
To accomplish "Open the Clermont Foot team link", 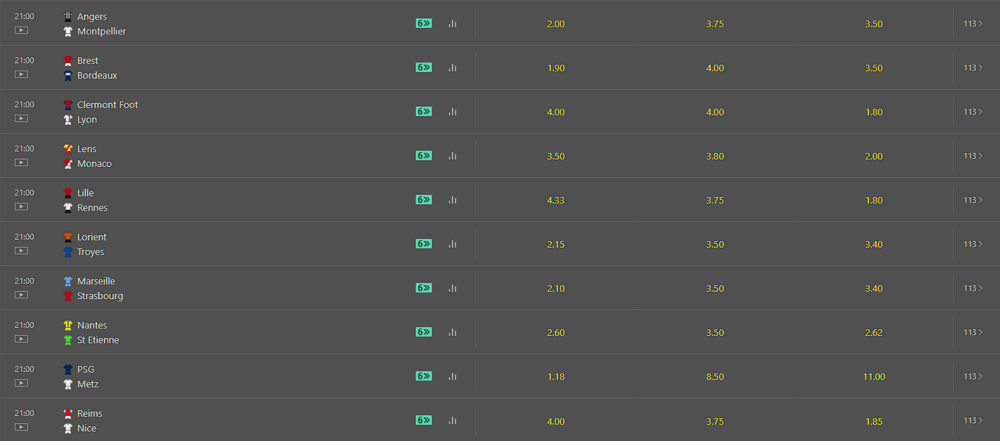I will pos(108,105).
